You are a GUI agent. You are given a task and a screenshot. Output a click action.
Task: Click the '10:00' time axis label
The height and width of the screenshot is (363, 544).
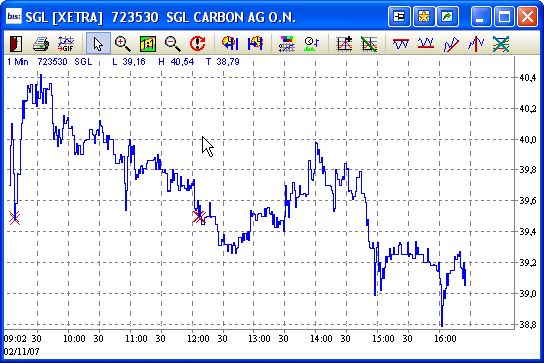coord(74,339)
